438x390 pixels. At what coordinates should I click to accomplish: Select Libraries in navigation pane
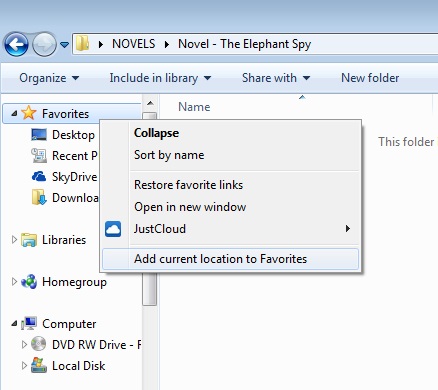click(x=64, y=240)
